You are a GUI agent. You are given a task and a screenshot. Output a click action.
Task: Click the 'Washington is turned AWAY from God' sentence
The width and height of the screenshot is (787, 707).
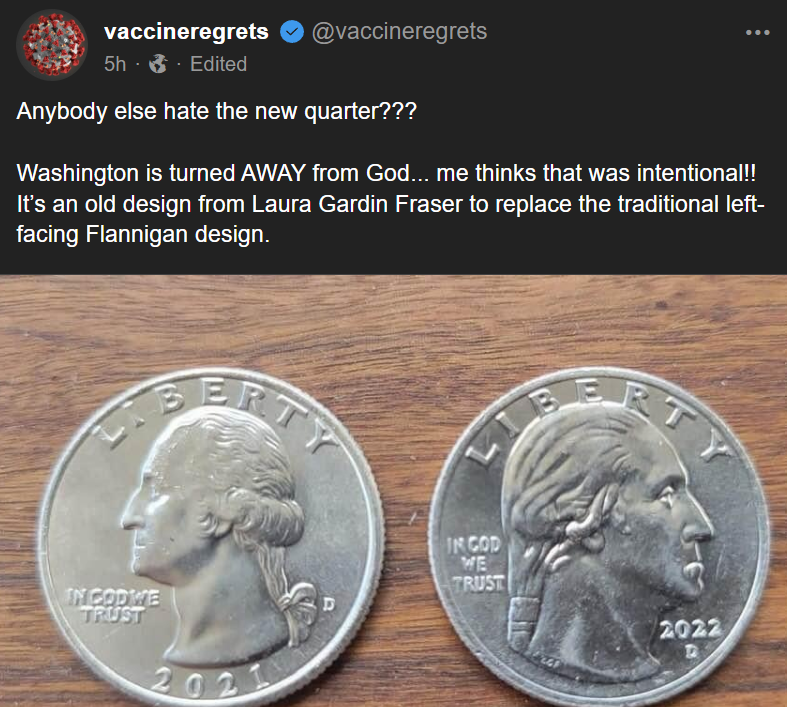pos(214,173)
